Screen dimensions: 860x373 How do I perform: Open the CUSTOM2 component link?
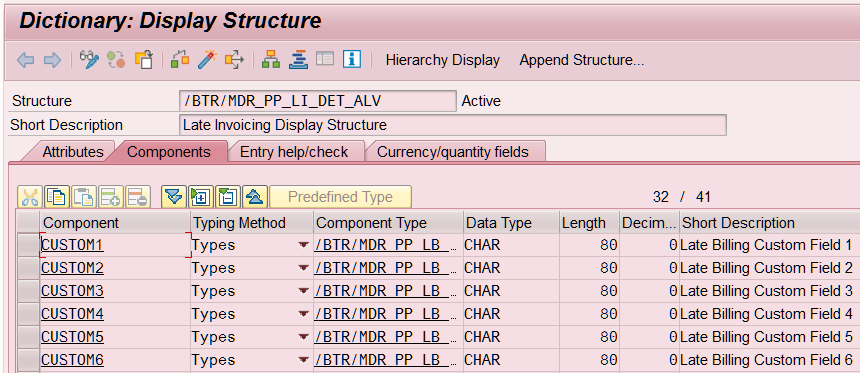[72, 268]
